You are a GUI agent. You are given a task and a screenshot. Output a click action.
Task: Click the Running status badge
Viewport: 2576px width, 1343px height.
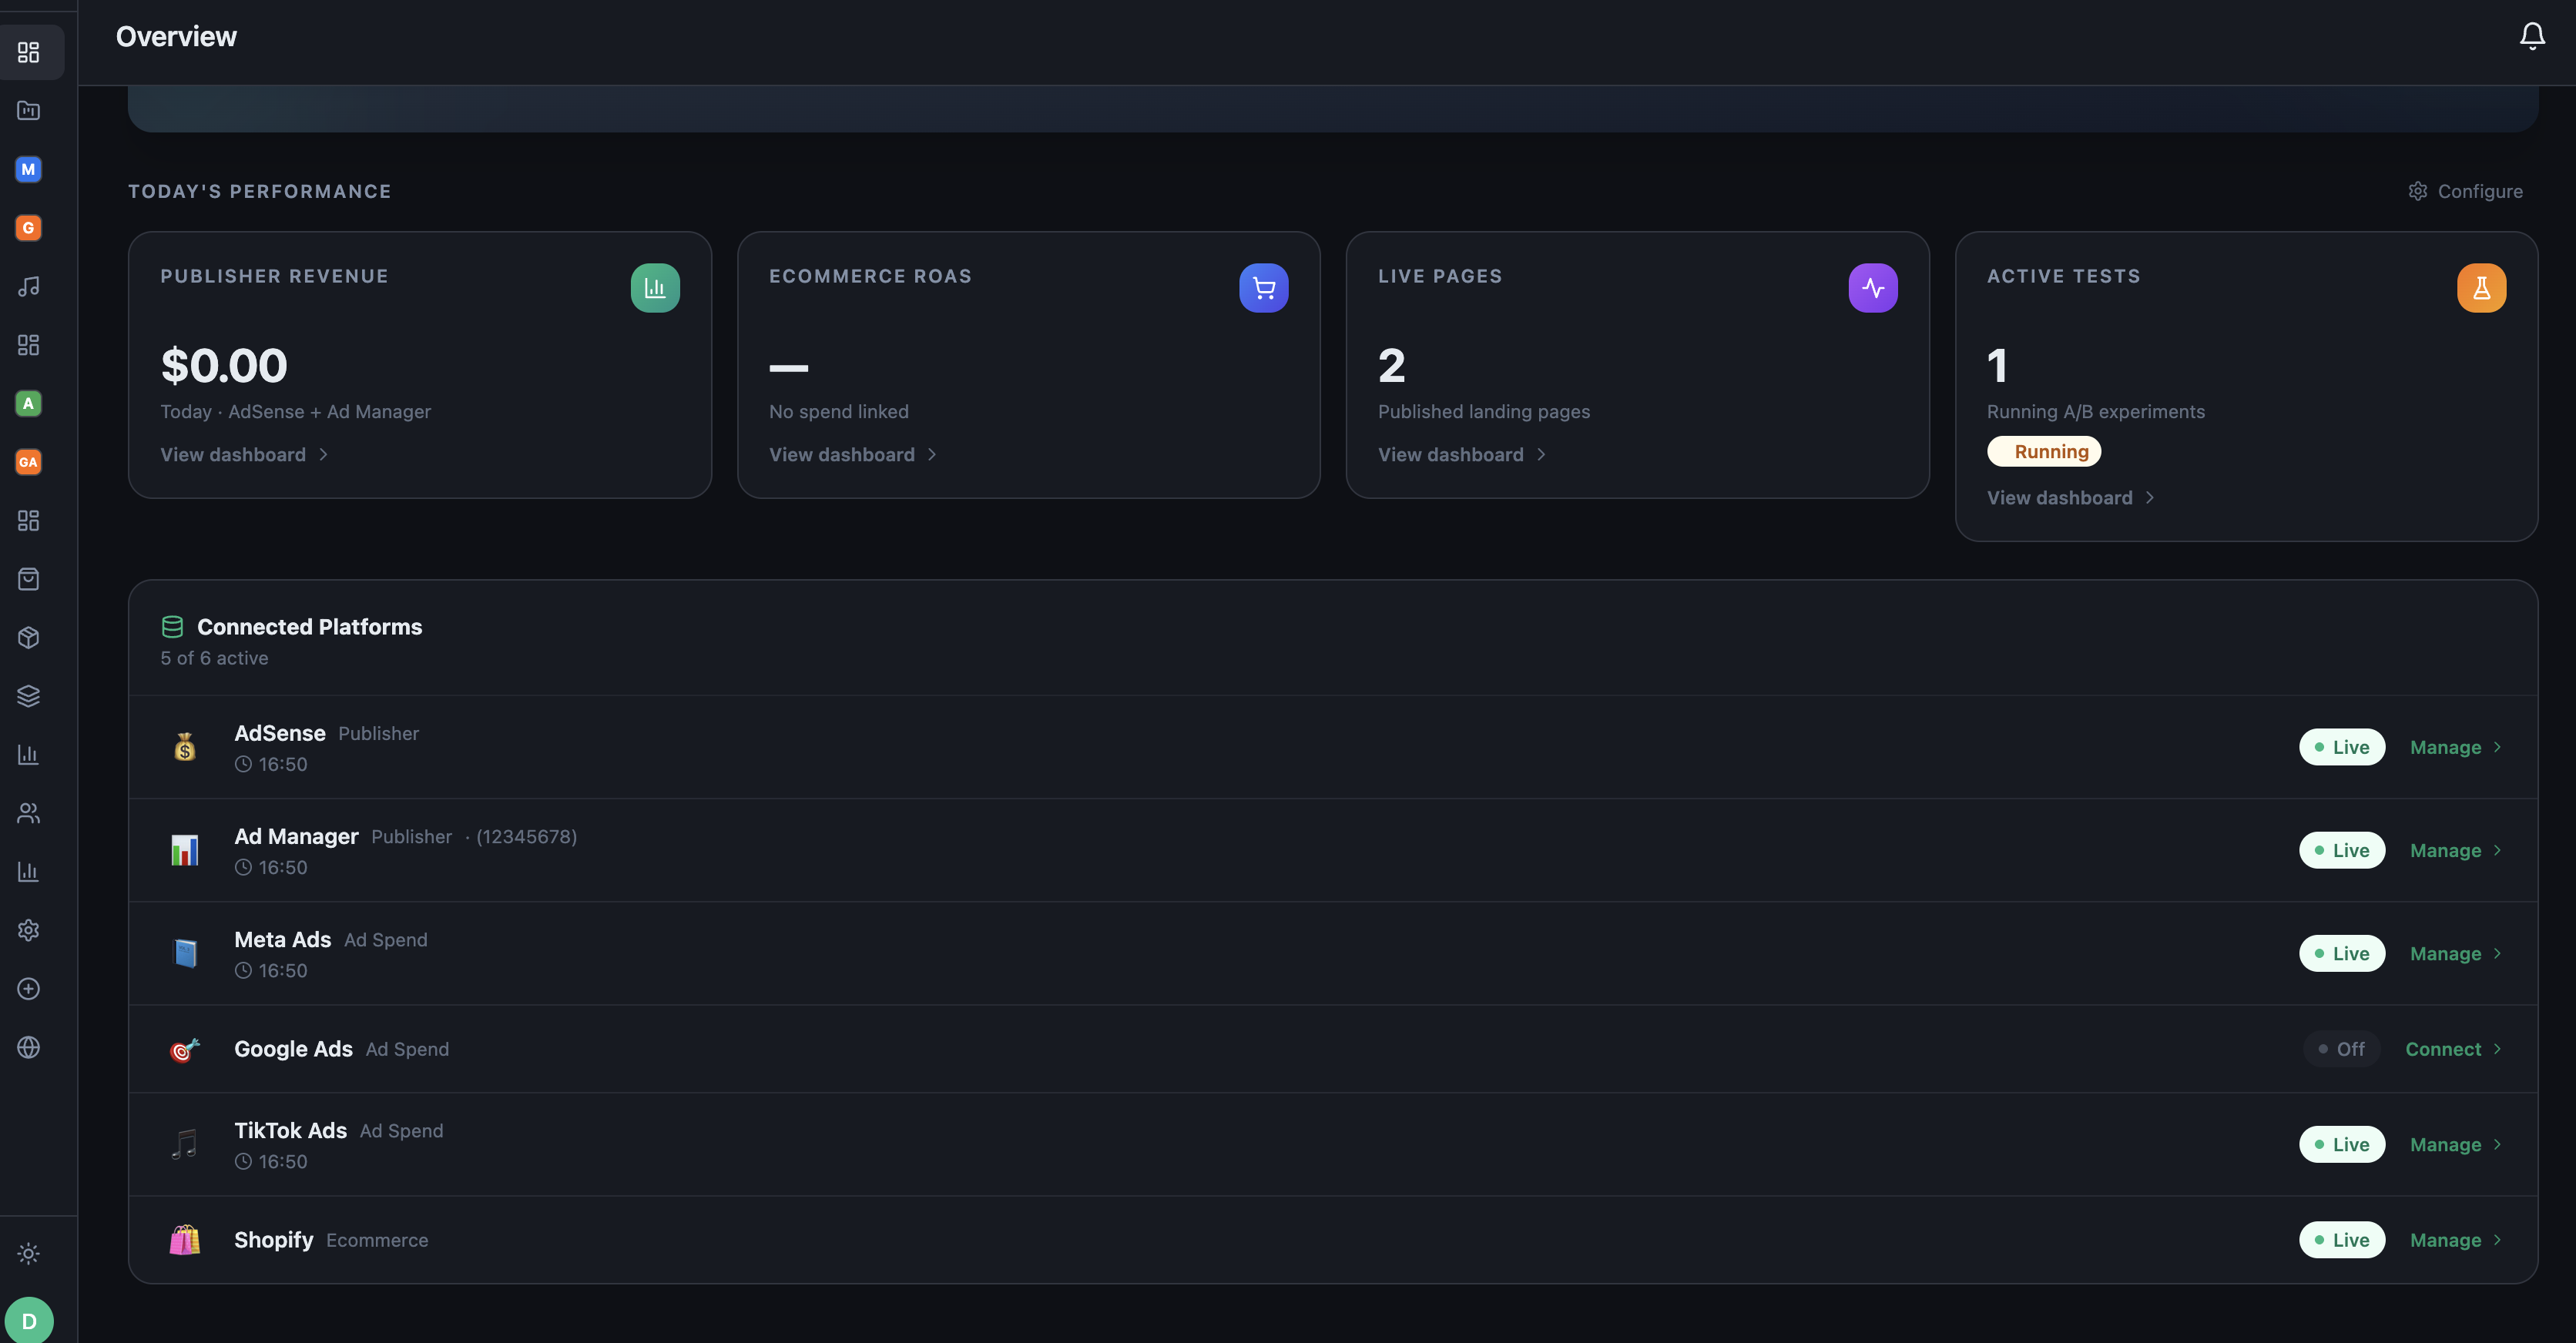[x=2044, y=452]
